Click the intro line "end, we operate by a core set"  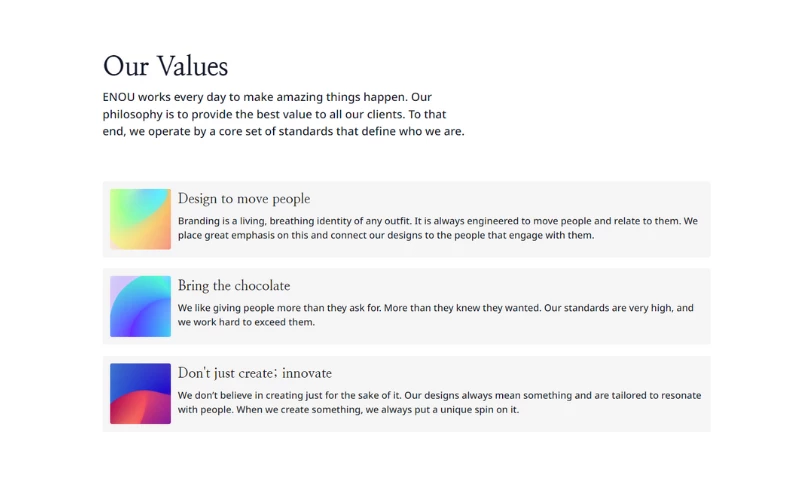click(283, 131)
